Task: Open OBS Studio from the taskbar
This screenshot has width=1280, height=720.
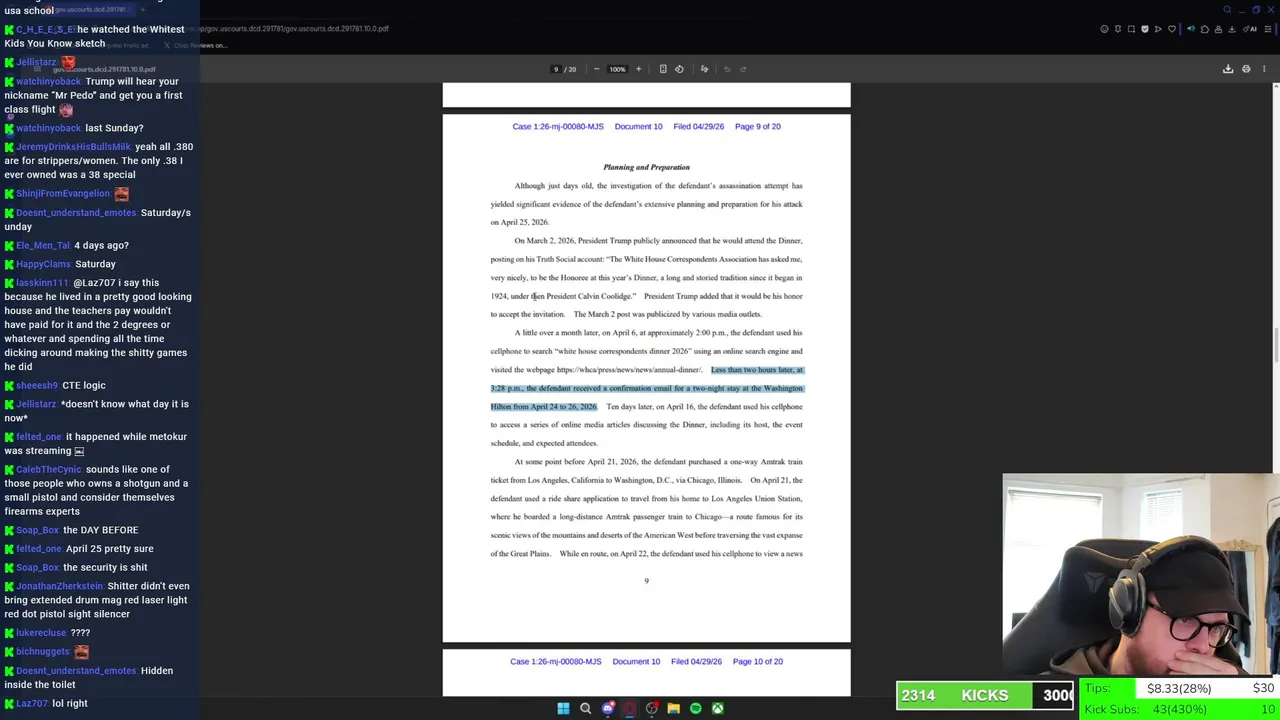Action: point(651,708)
